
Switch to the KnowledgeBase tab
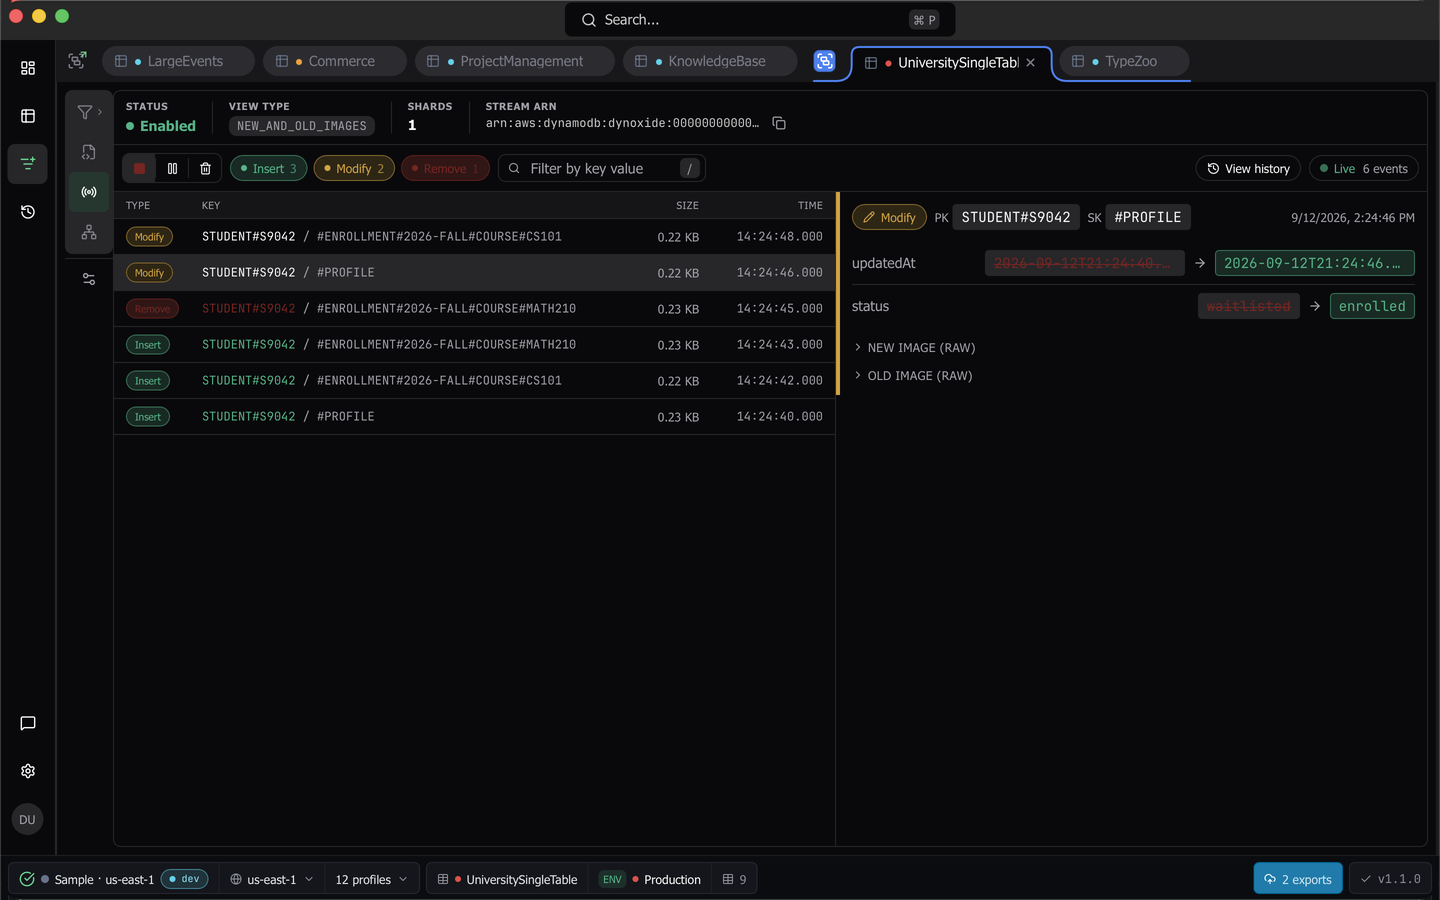tap(709, 61)
